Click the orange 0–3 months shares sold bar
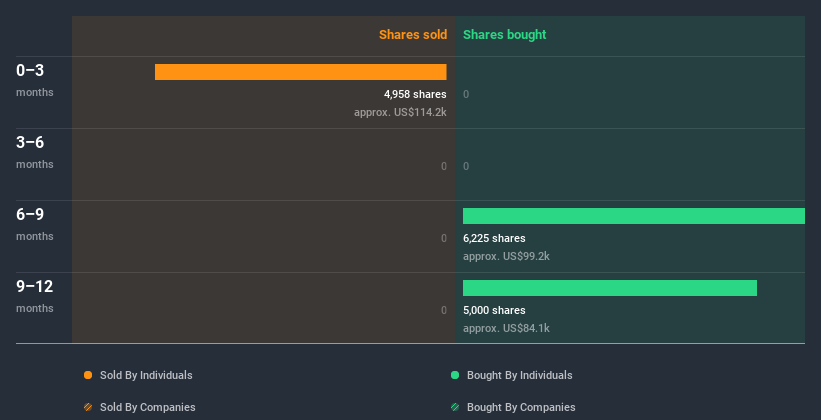 [x=301, y=72]
